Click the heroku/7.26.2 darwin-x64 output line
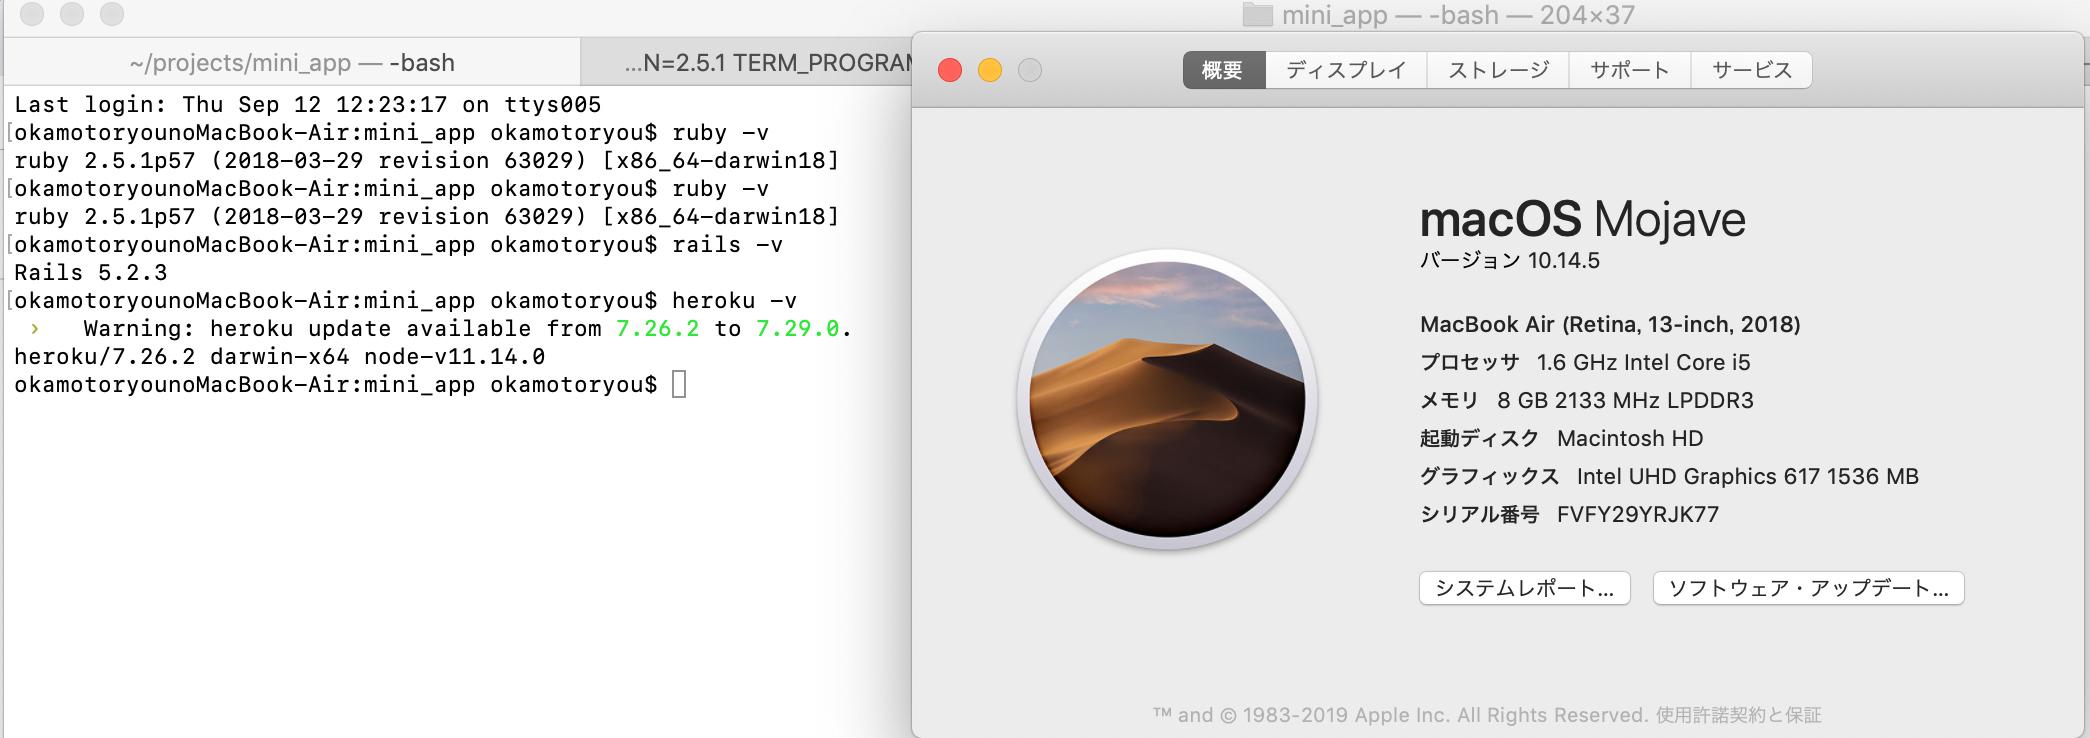Image resolution: width=2090 pixels, height=738 pixels. pyautogui.click(x=280, y=357)
